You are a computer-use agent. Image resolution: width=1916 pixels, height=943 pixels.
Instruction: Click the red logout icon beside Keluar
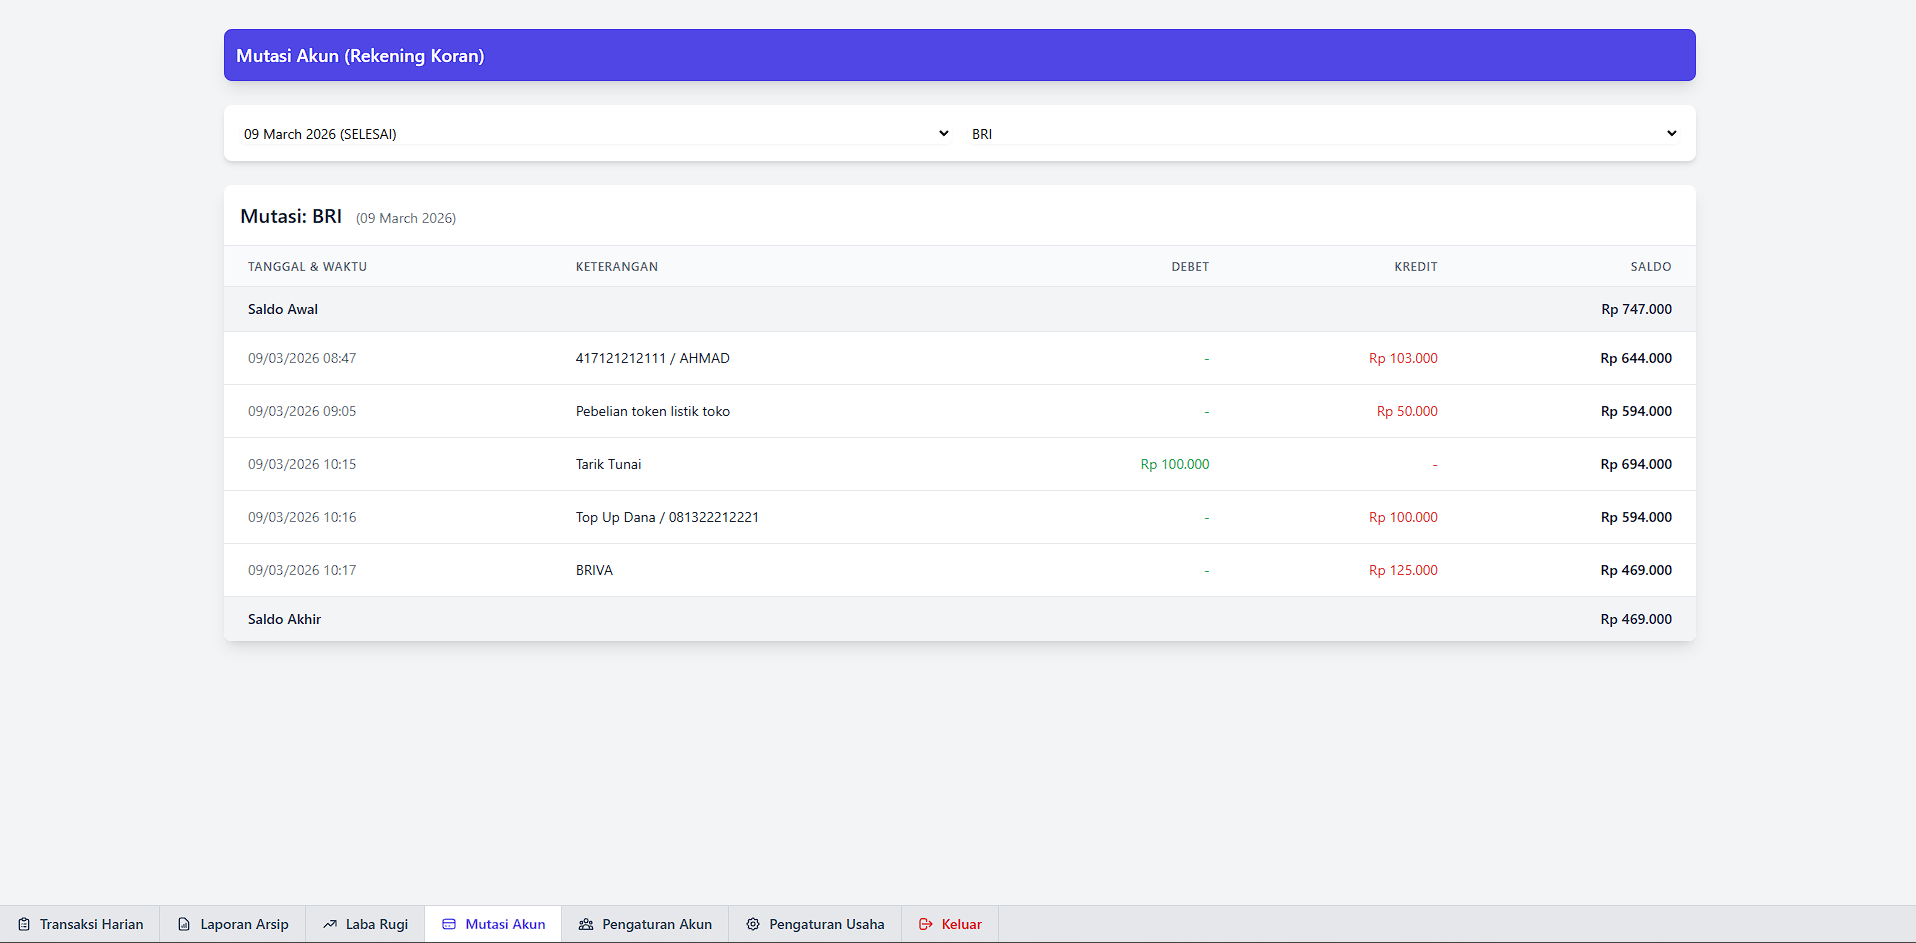click(926, 924)
